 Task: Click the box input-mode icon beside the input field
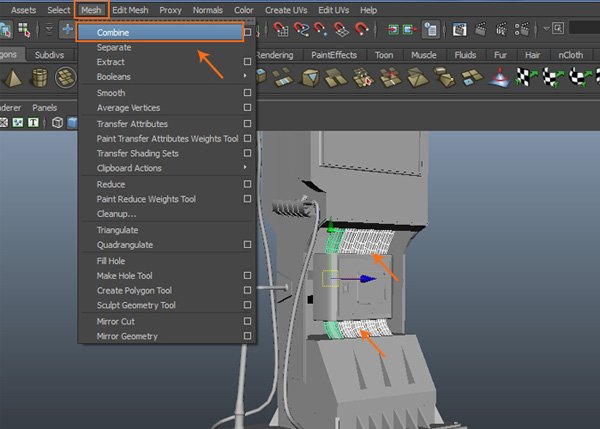point(558,29)
